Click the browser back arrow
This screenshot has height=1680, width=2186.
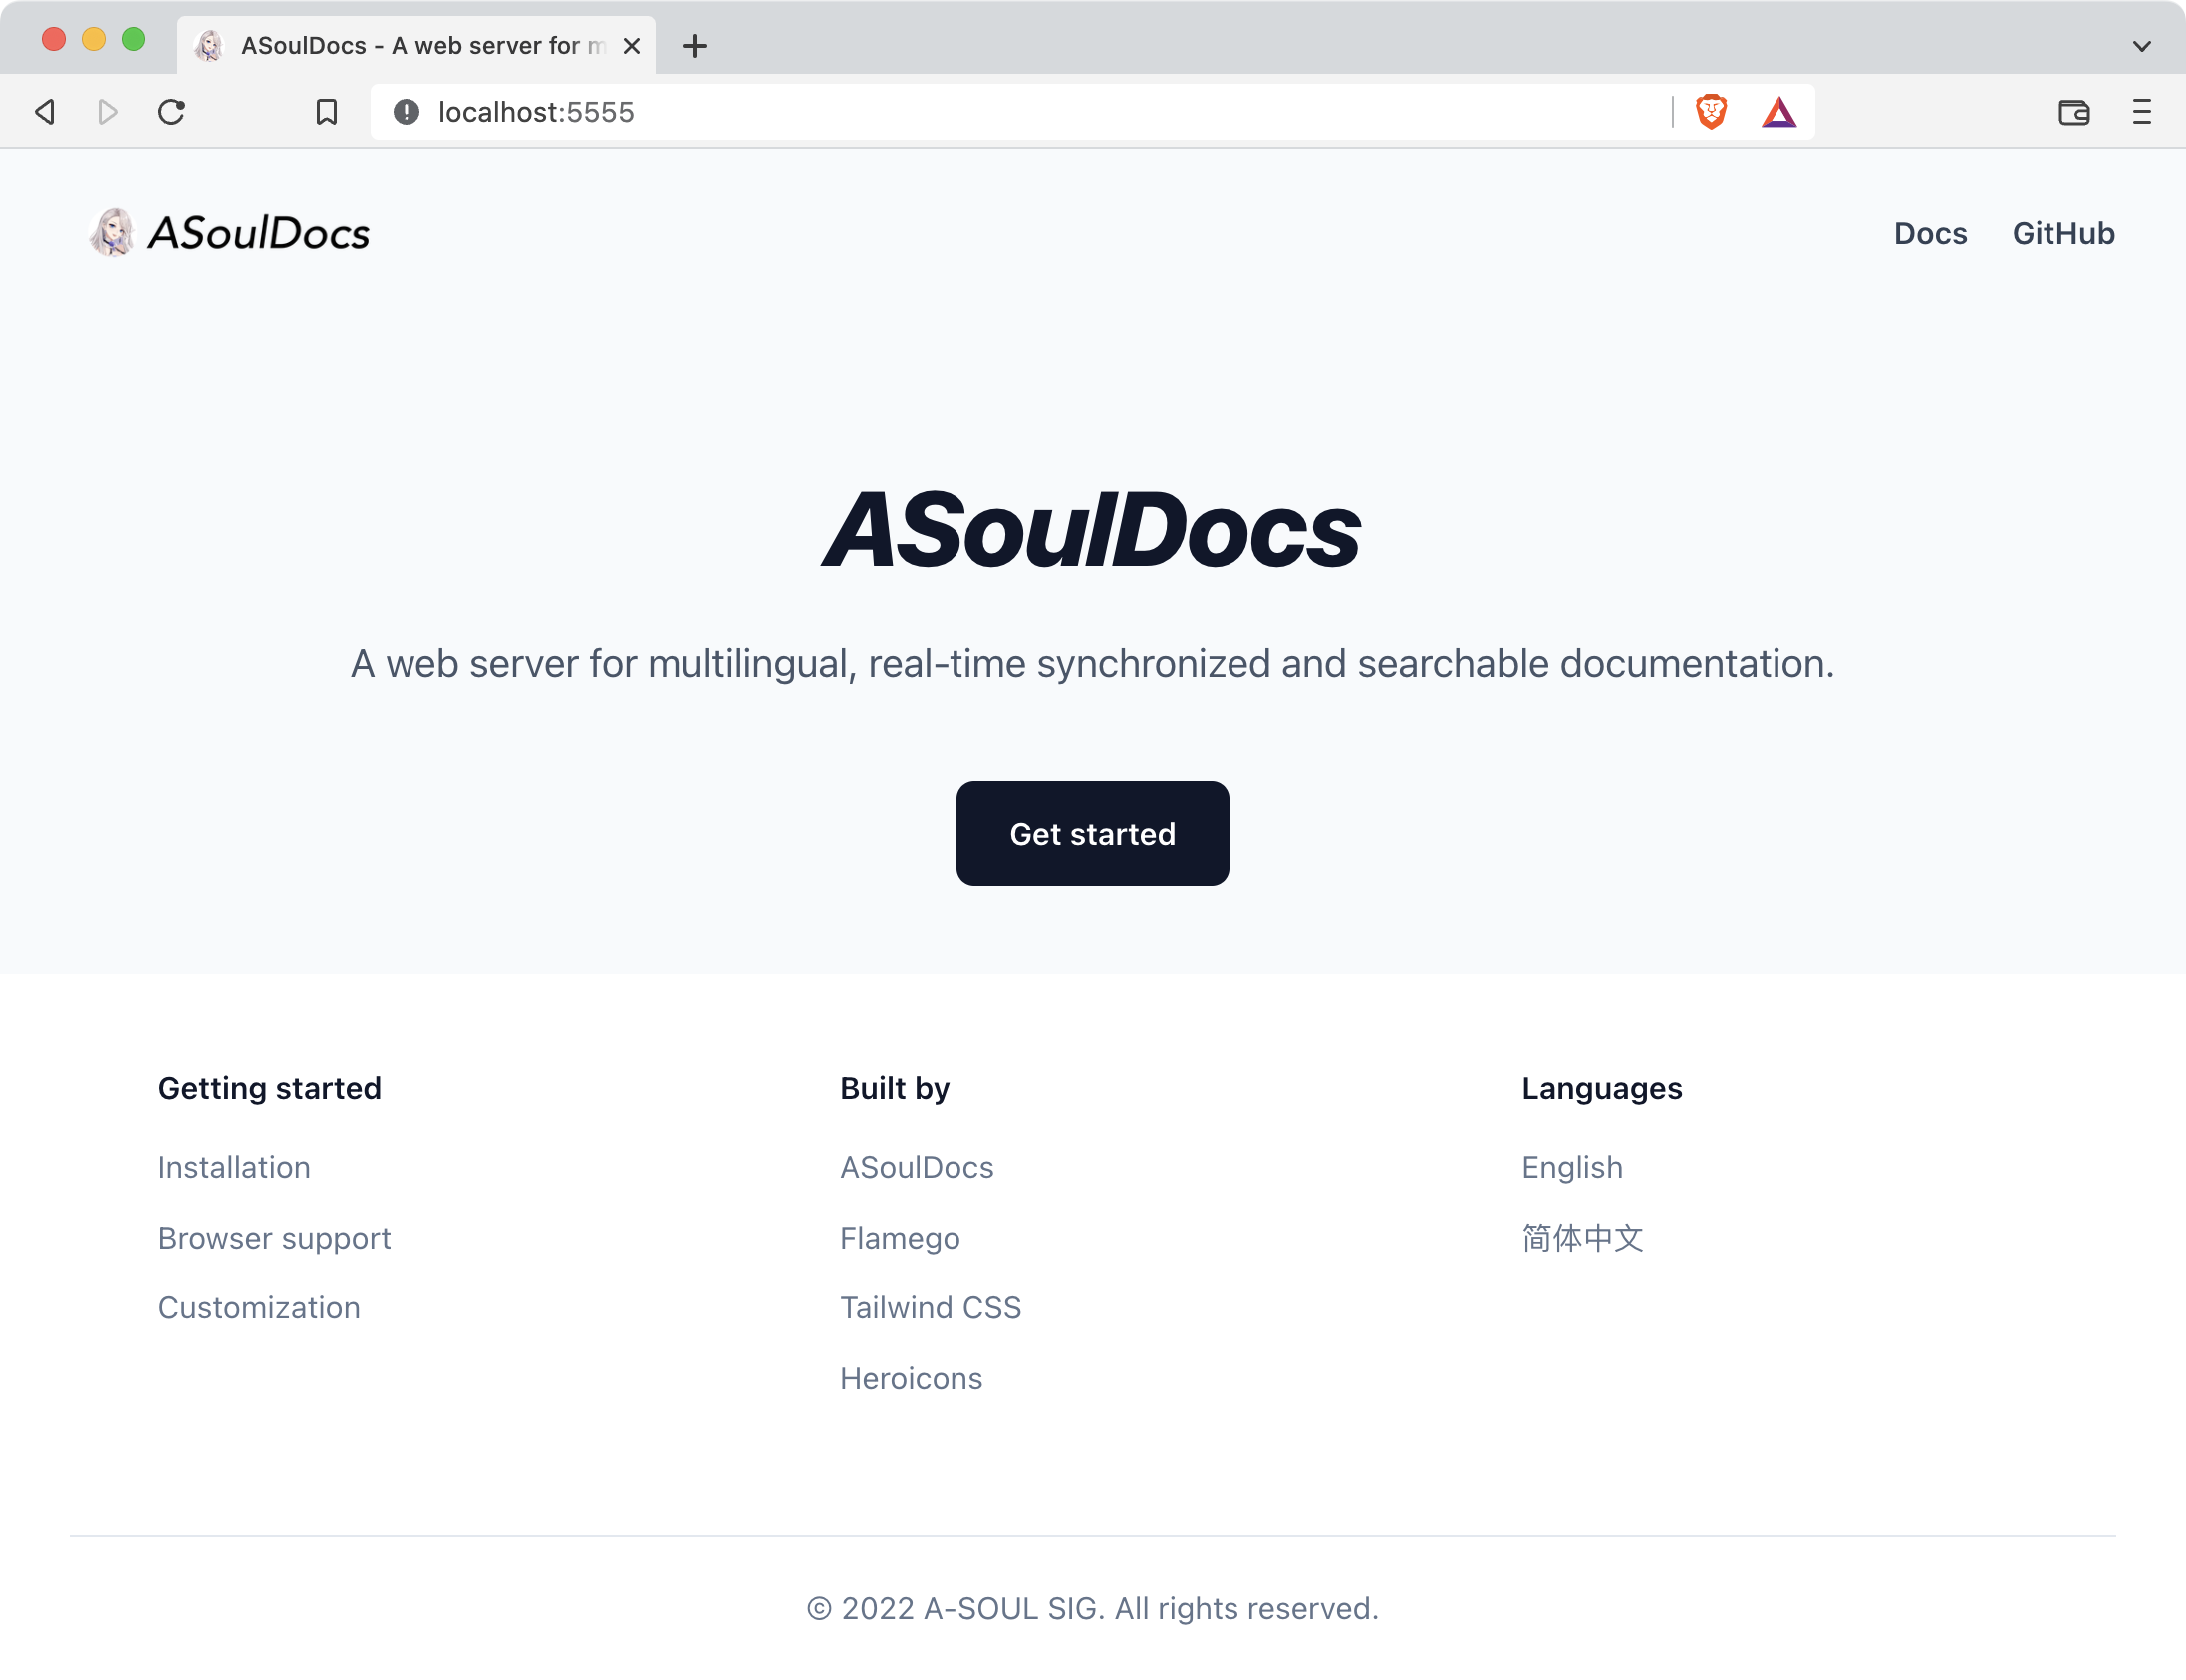[x=45, y=111]
